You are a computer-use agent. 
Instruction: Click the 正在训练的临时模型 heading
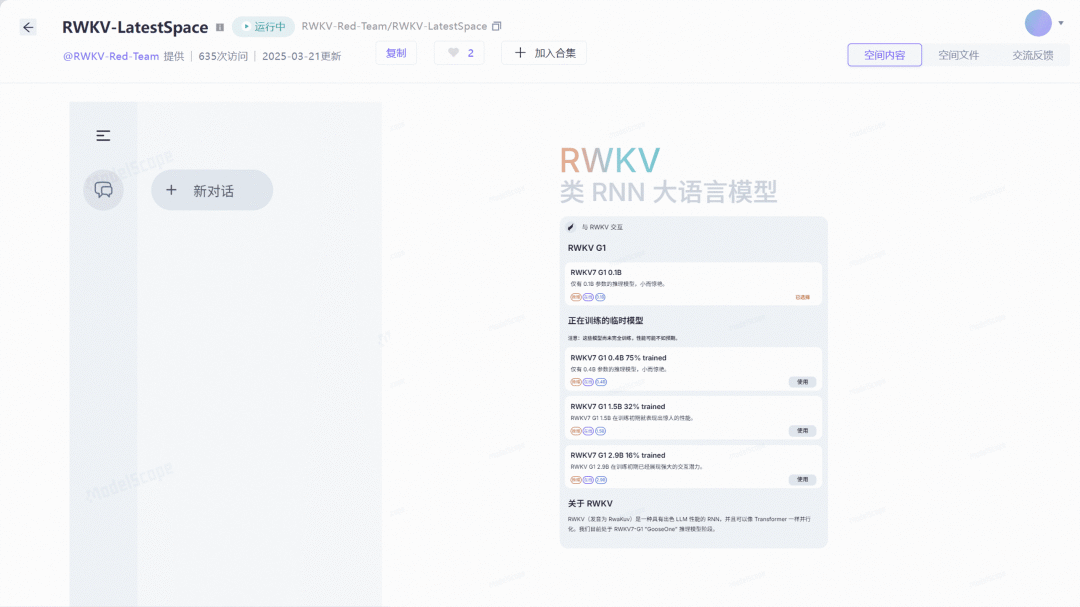tap(605, 320)
